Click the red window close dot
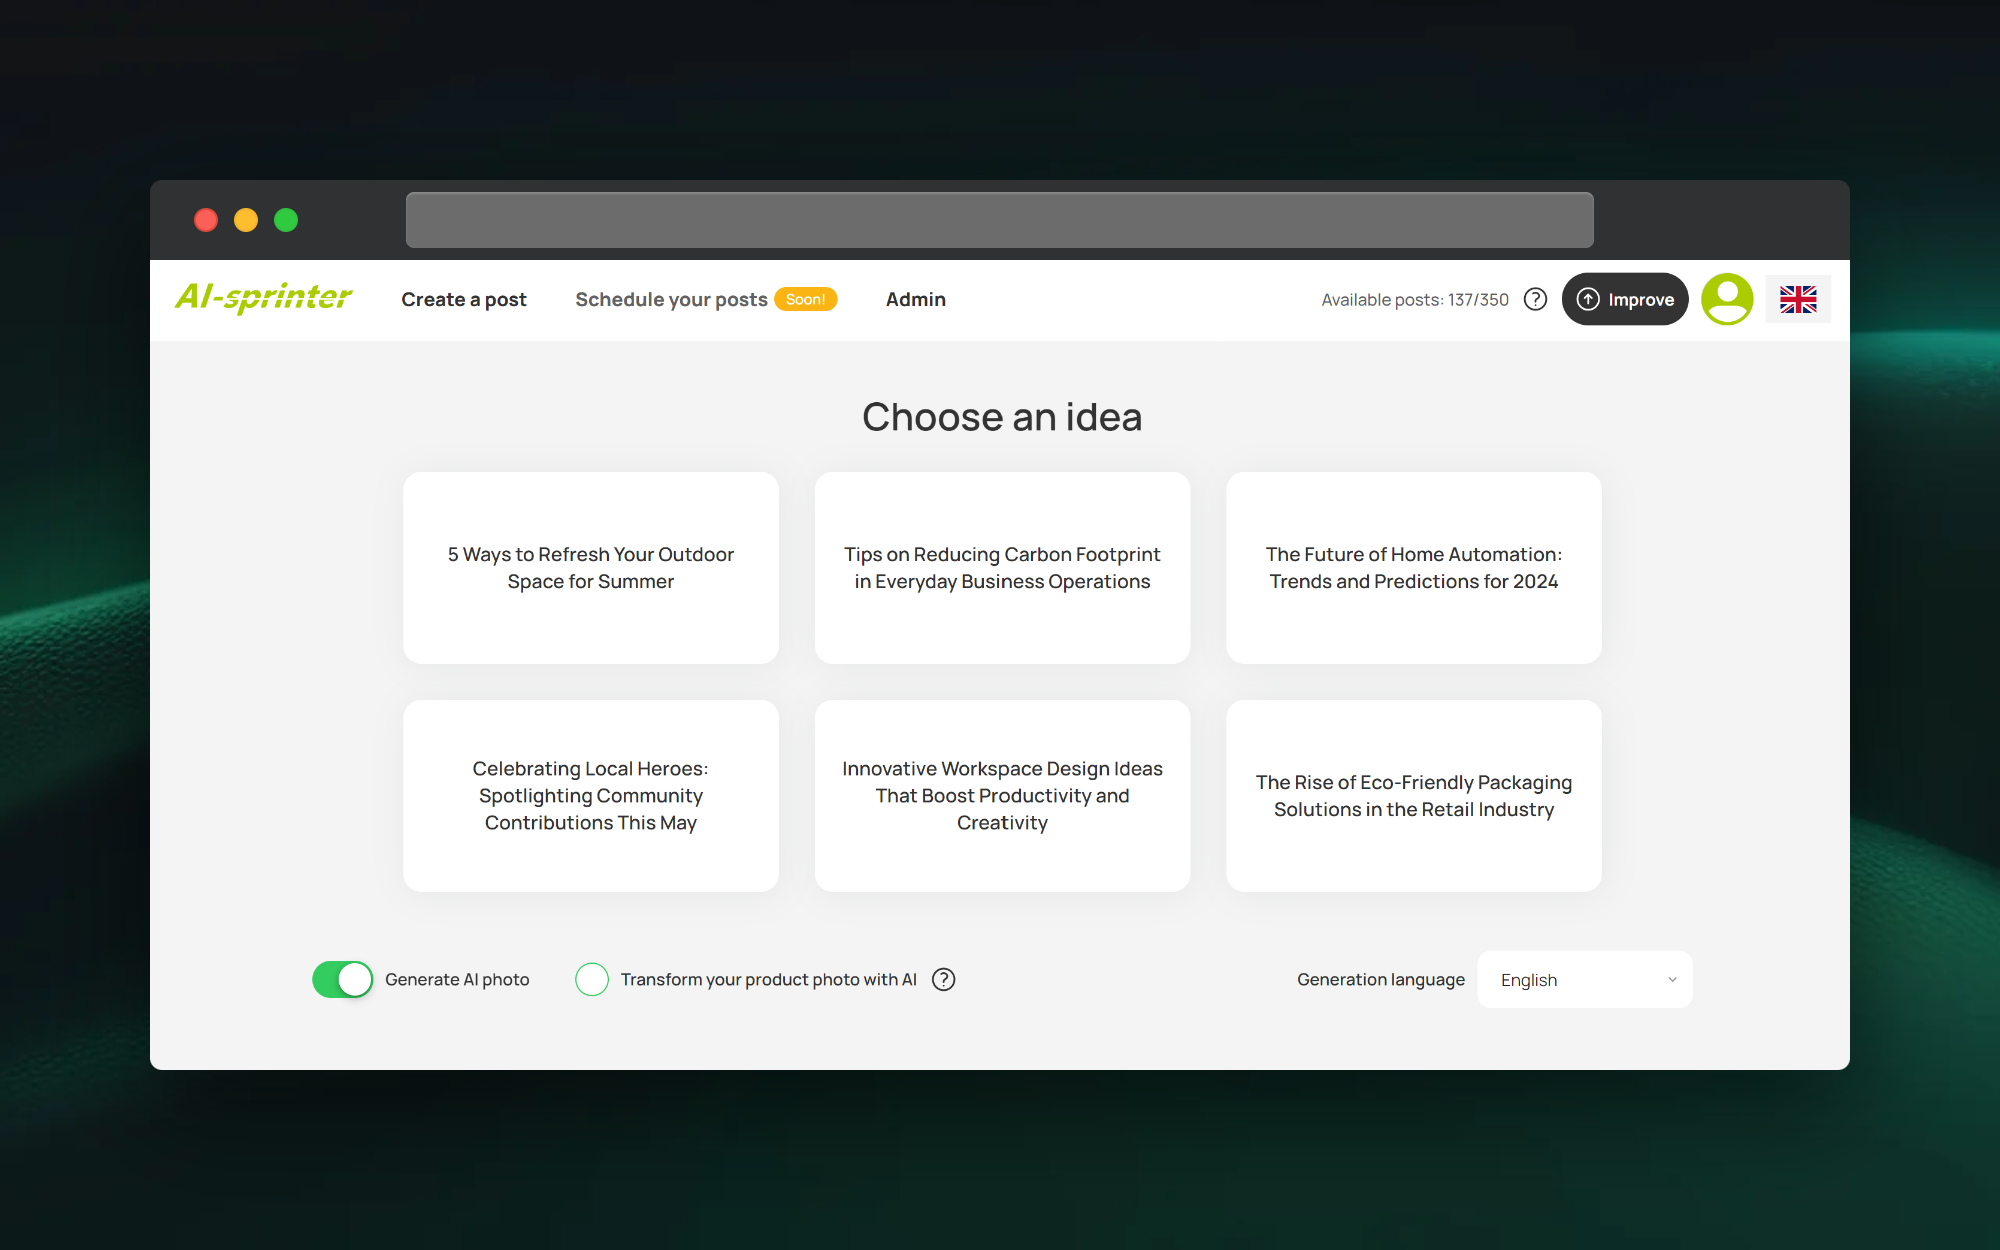This screenshot has height=1250, width=2000. (x=206, y=220)
